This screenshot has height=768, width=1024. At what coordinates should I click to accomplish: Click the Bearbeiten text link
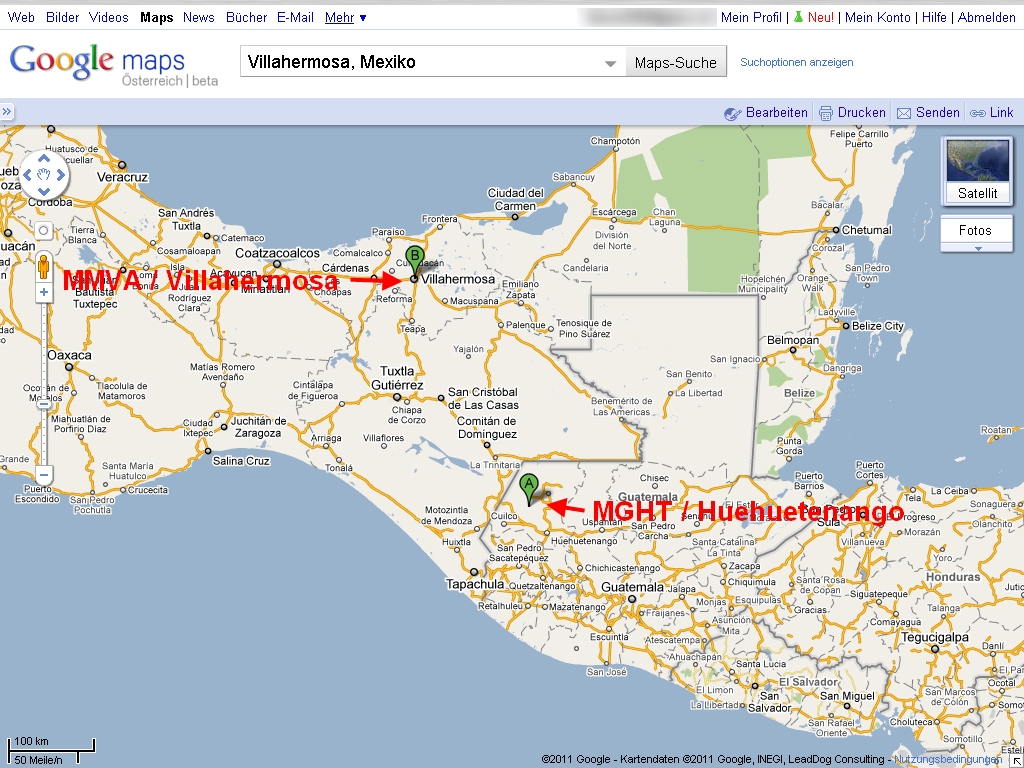point(776,112)
